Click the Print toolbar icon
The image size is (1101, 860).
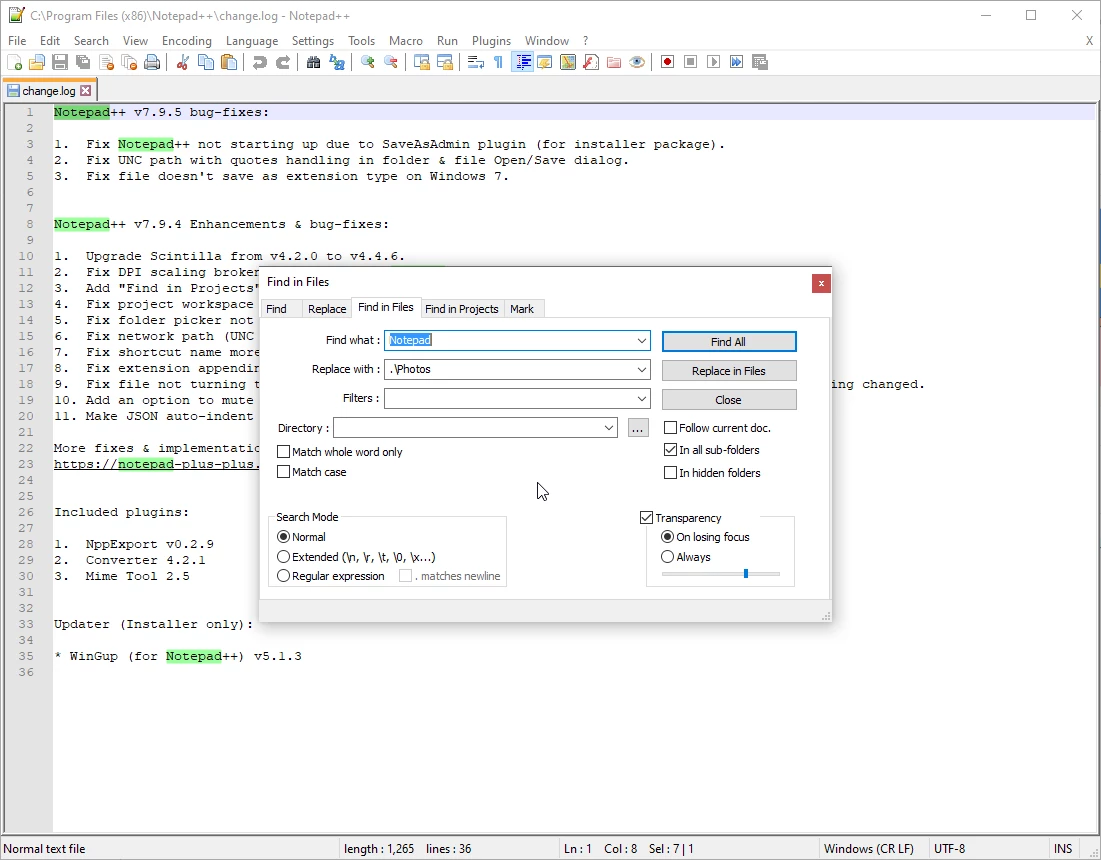point(152,62)
